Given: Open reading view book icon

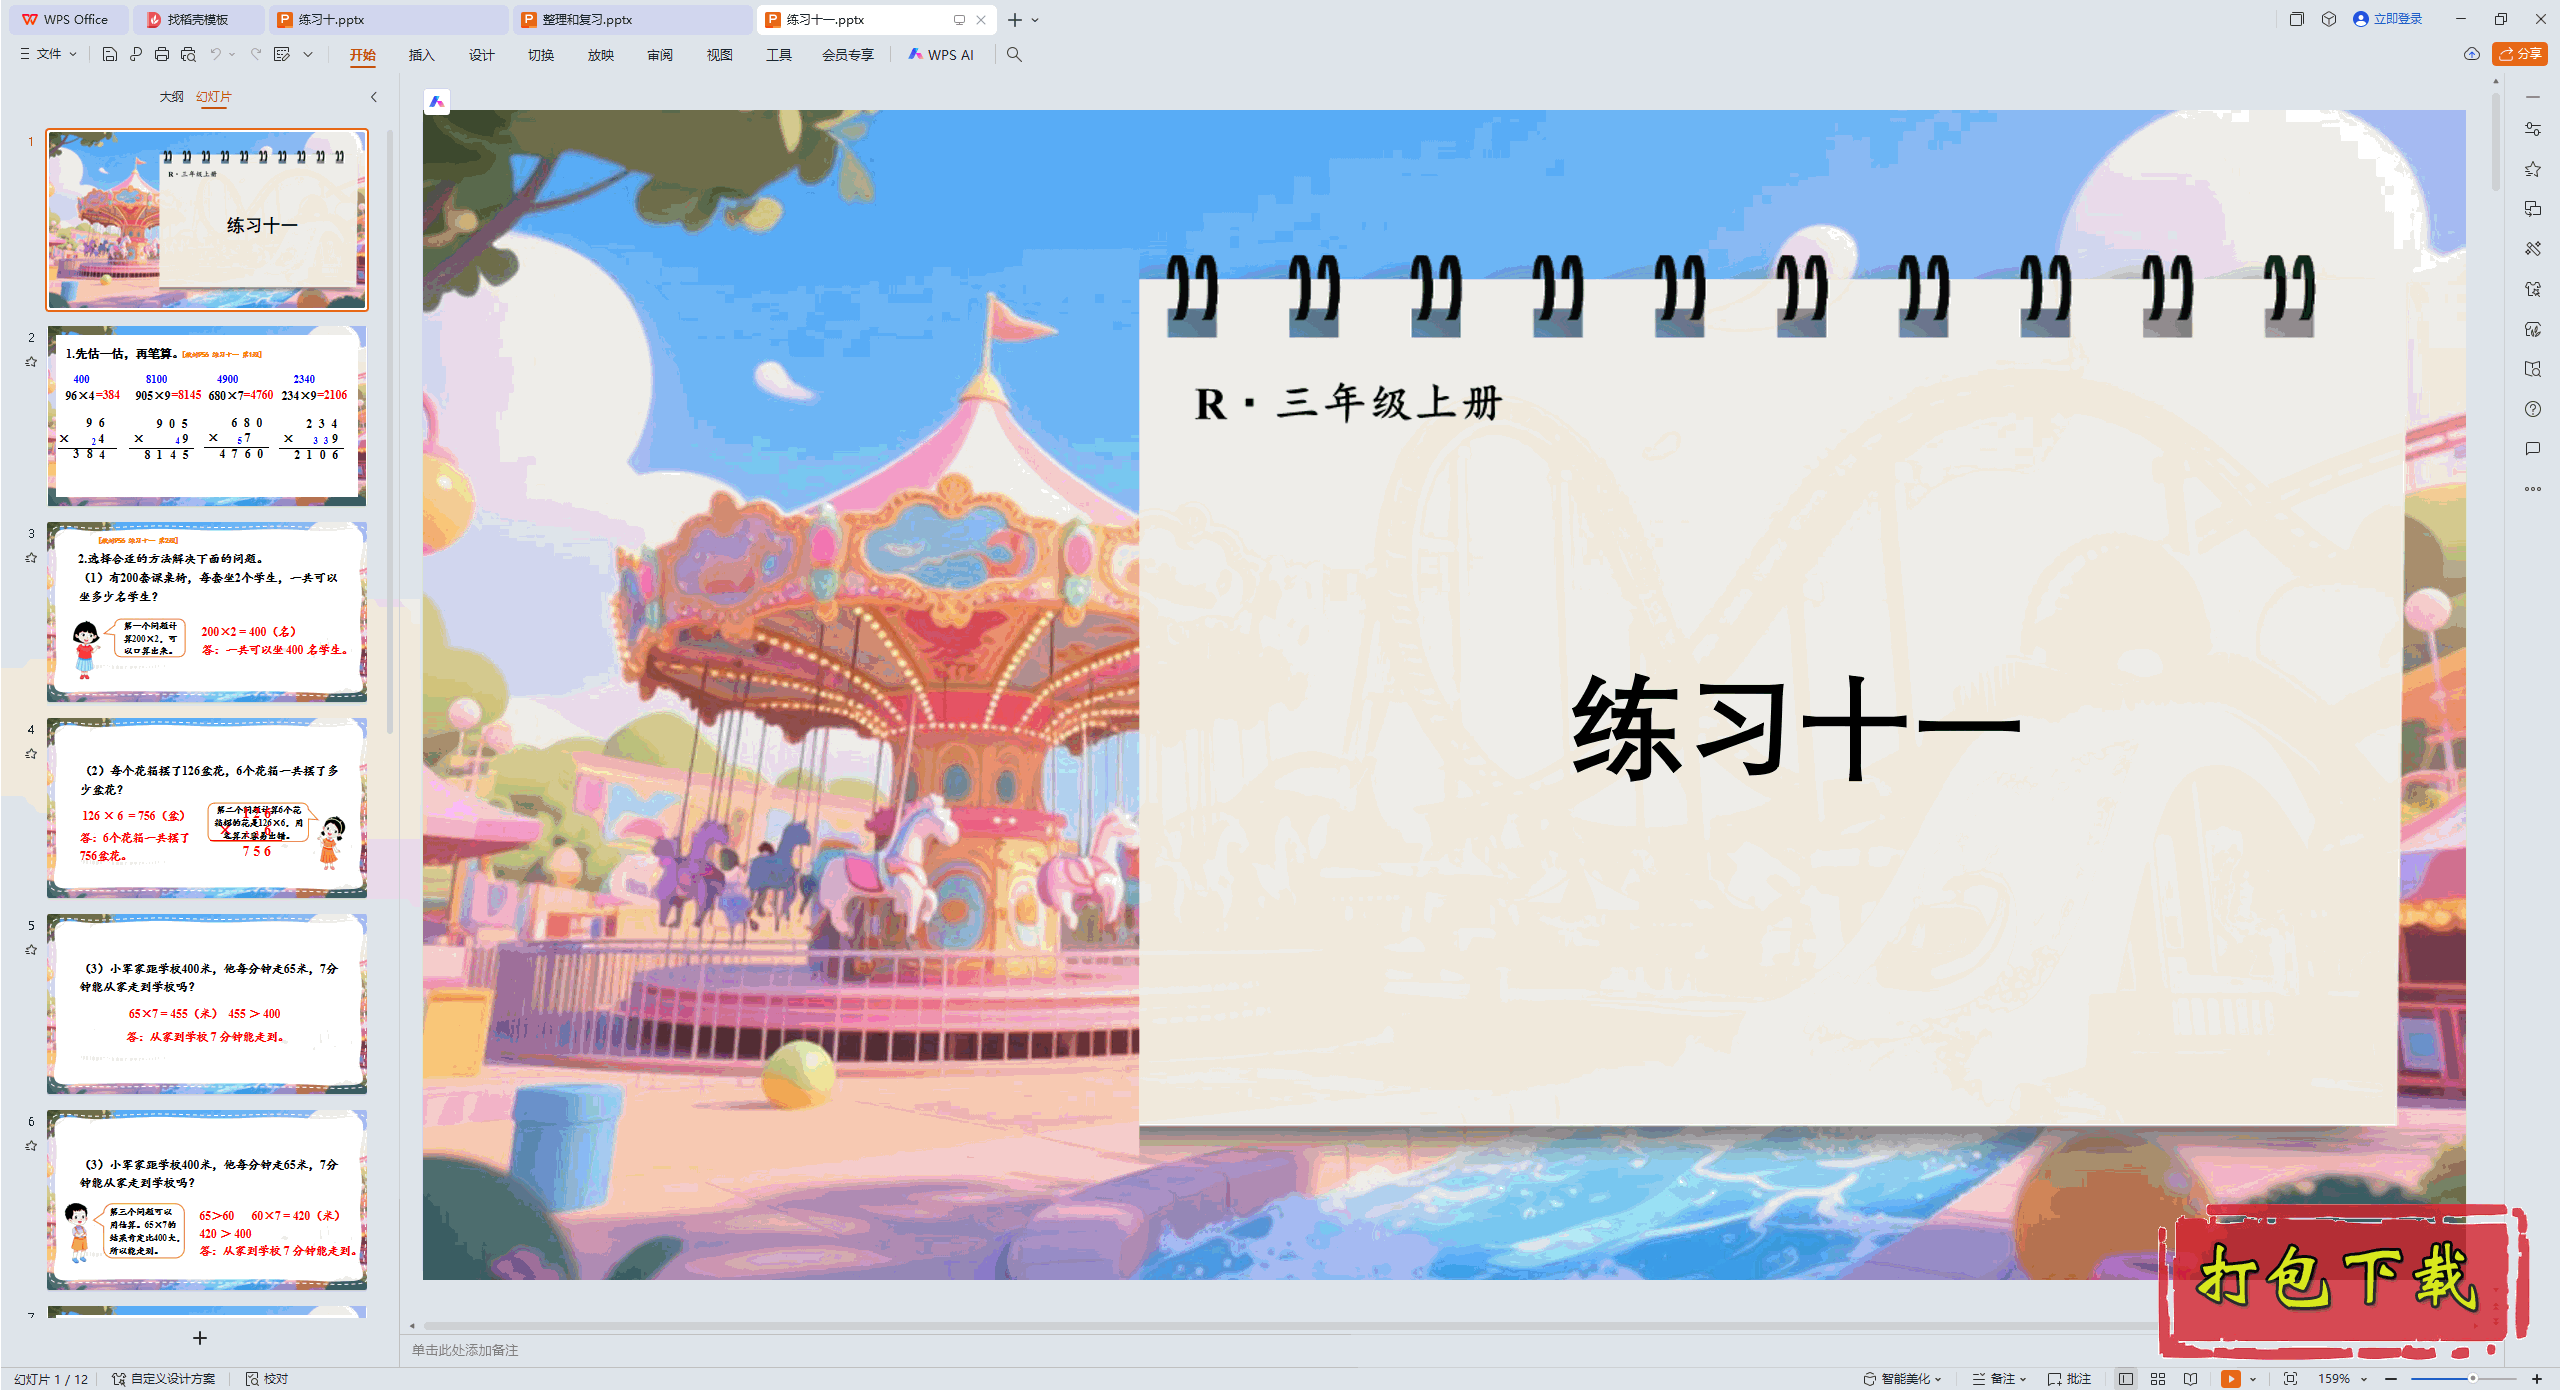Looking at the screenshot, I should click(x=2191, y=1378).
